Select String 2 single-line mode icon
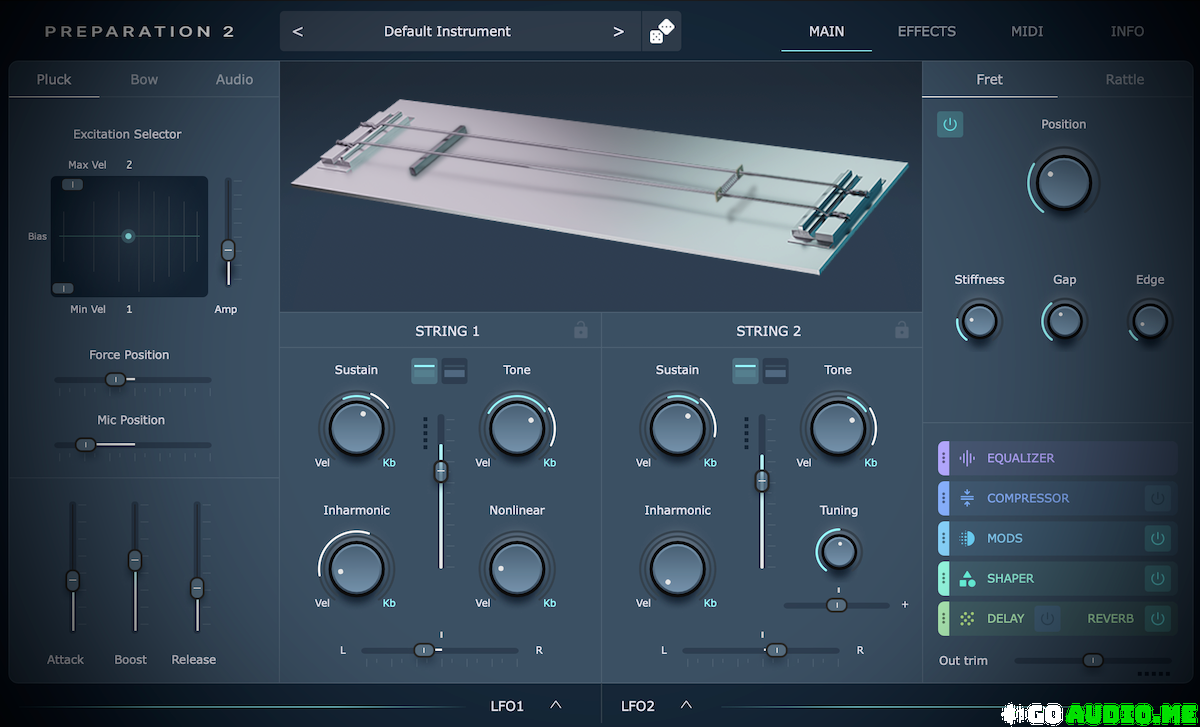The image size is (1200, 727). 746,370
